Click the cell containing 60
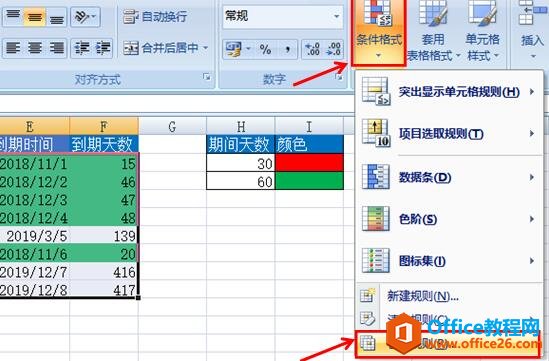 (241, 181)
